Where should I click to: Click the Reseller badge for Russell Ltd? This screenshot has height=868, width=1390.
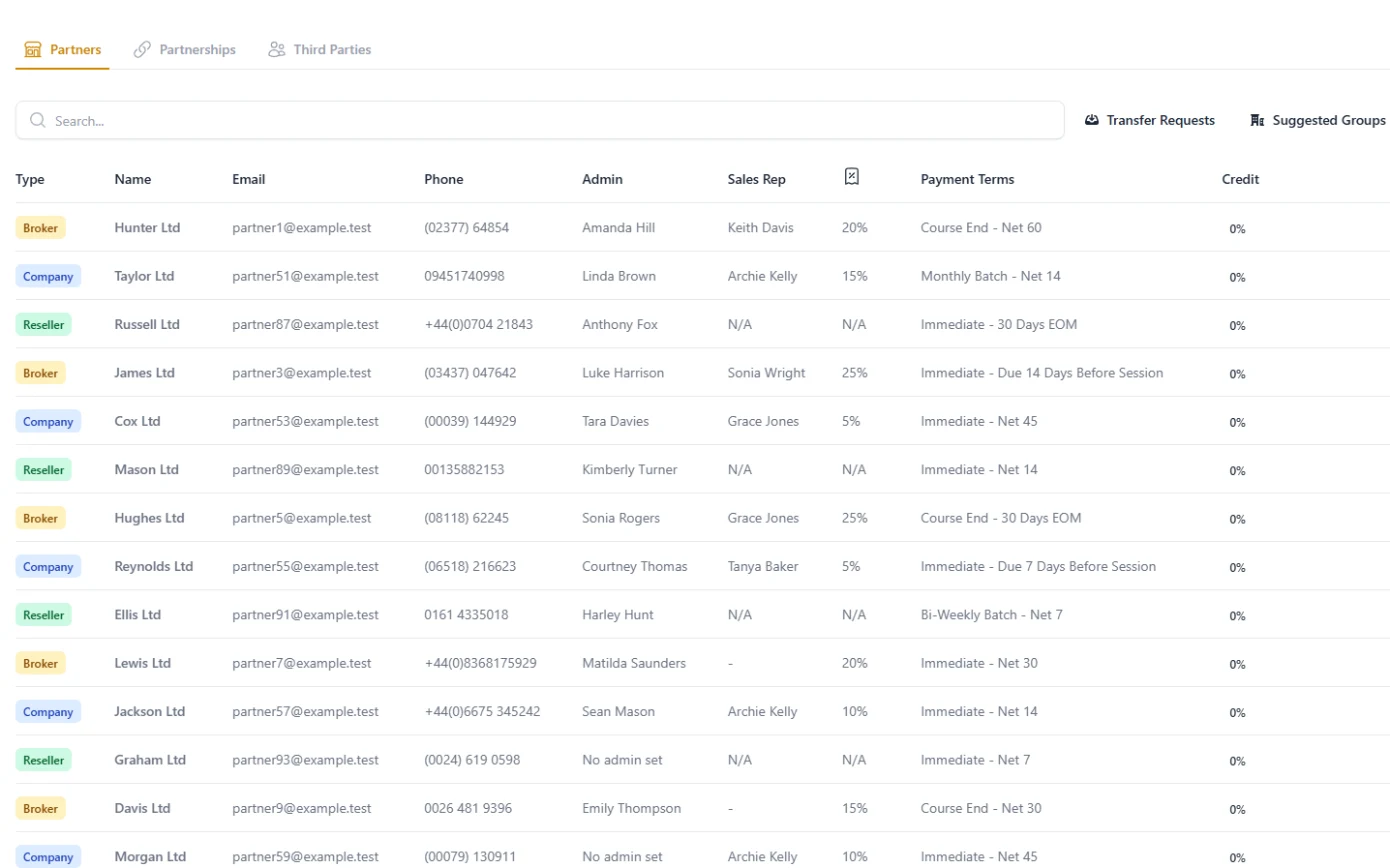pos(43,325)
